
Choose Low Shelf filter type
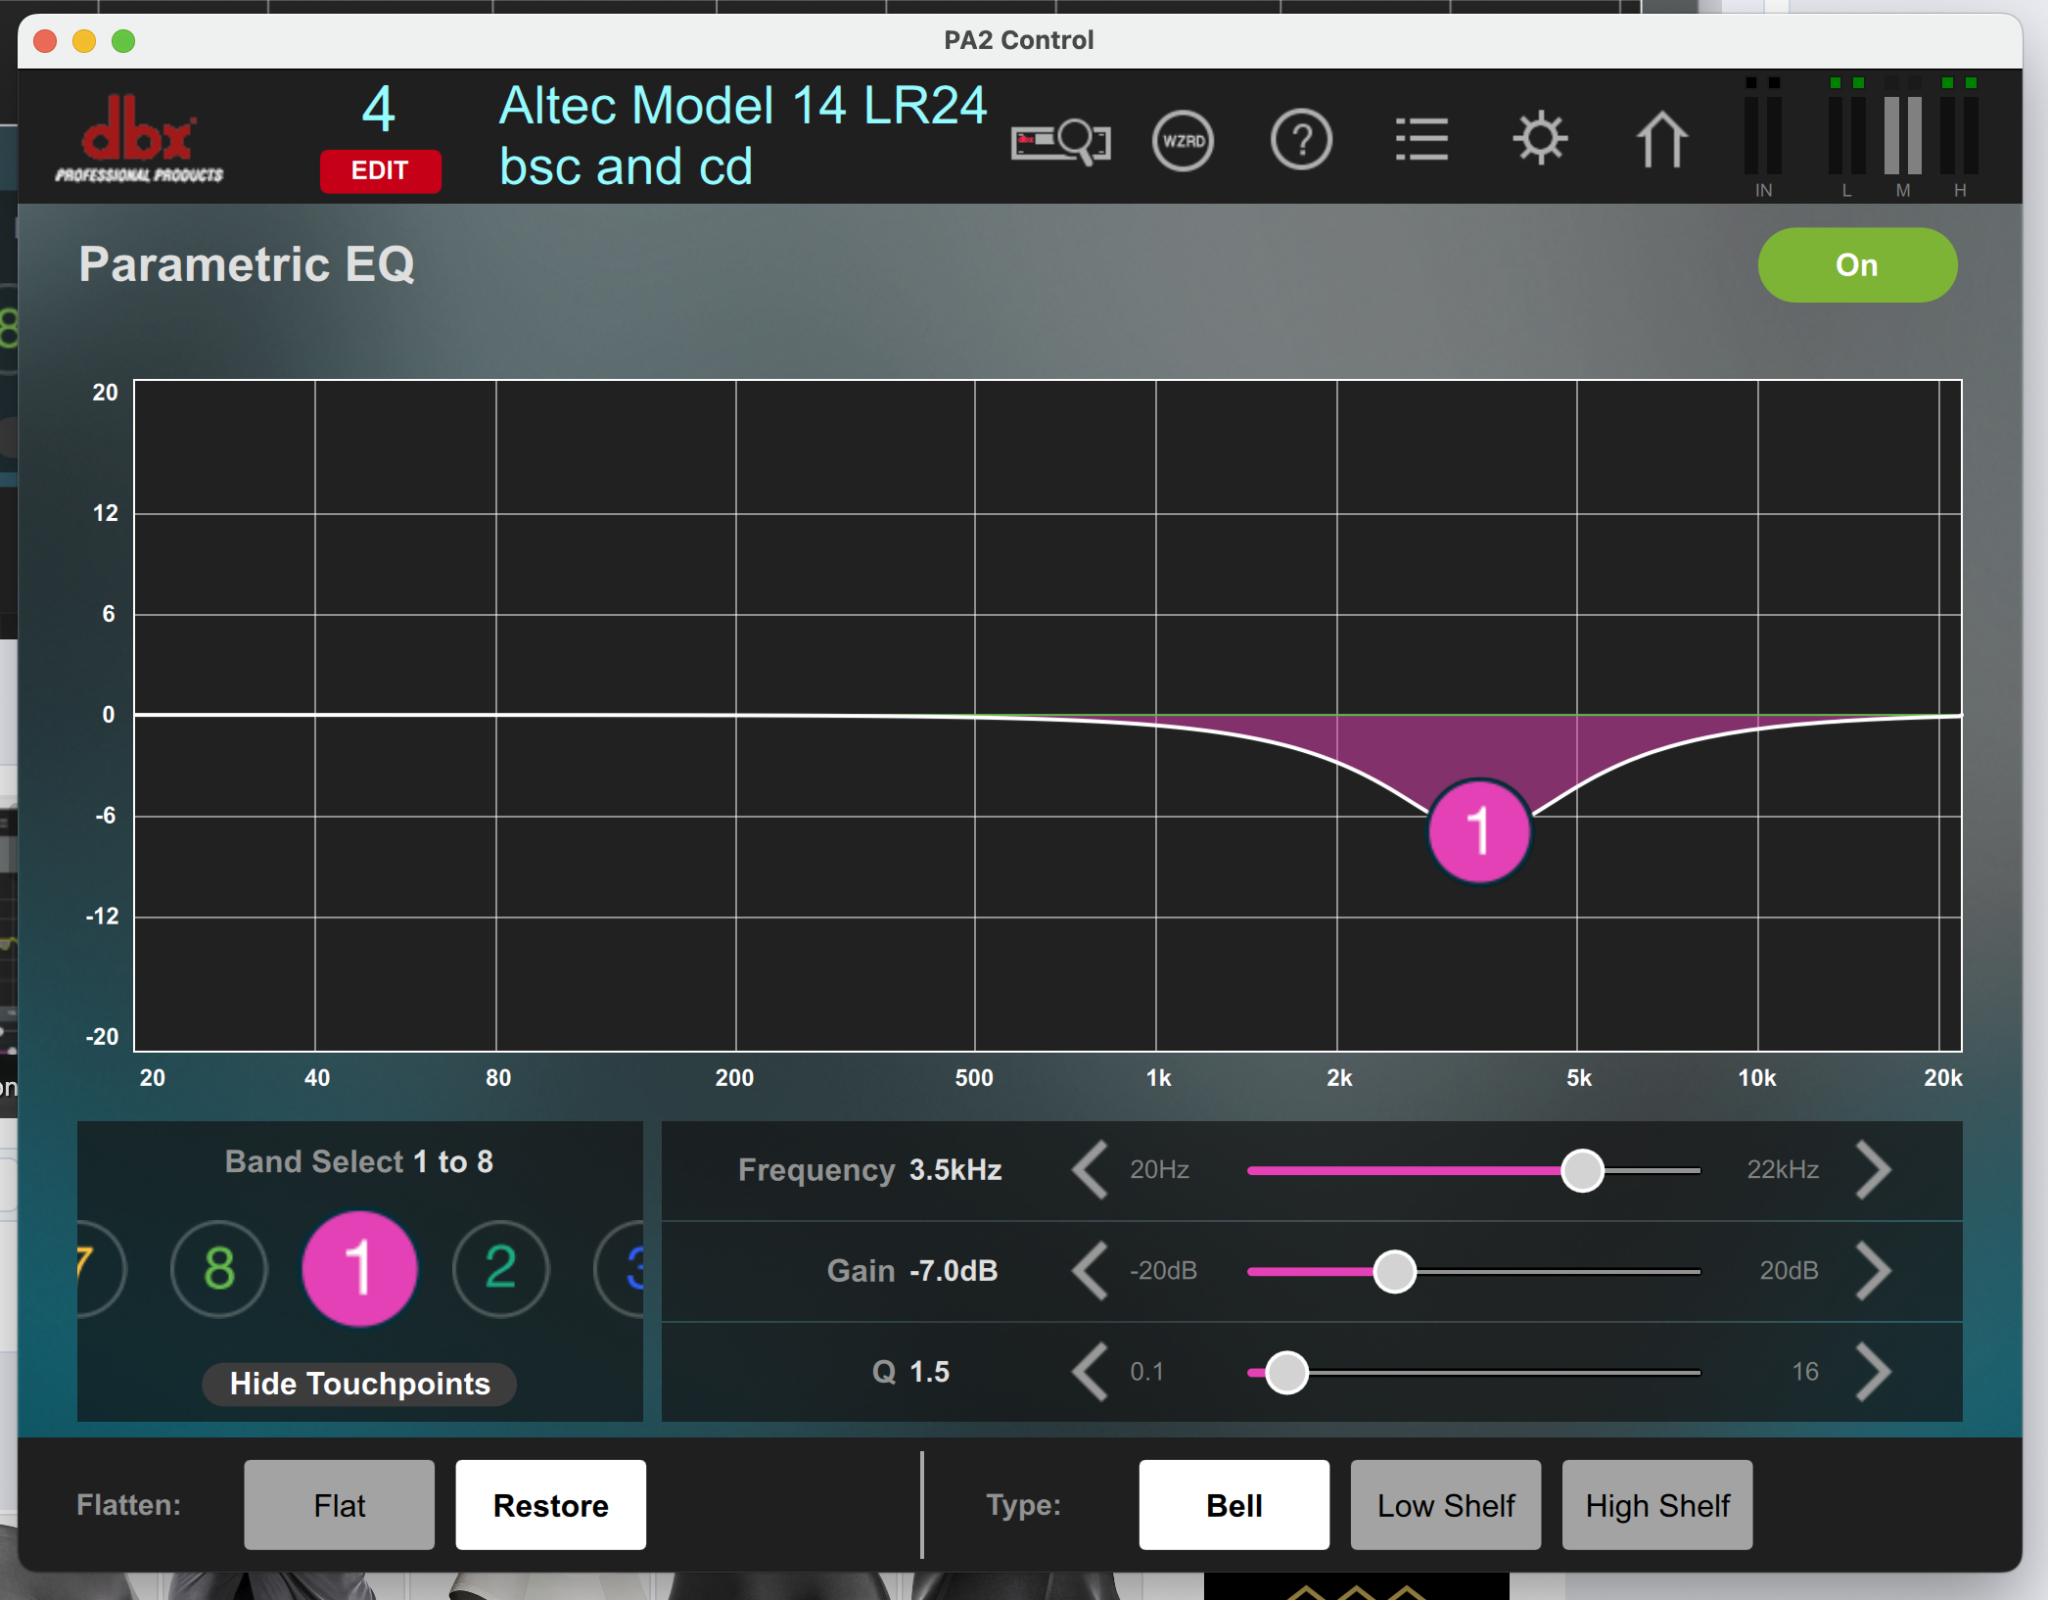[x=1446, y=1505]
